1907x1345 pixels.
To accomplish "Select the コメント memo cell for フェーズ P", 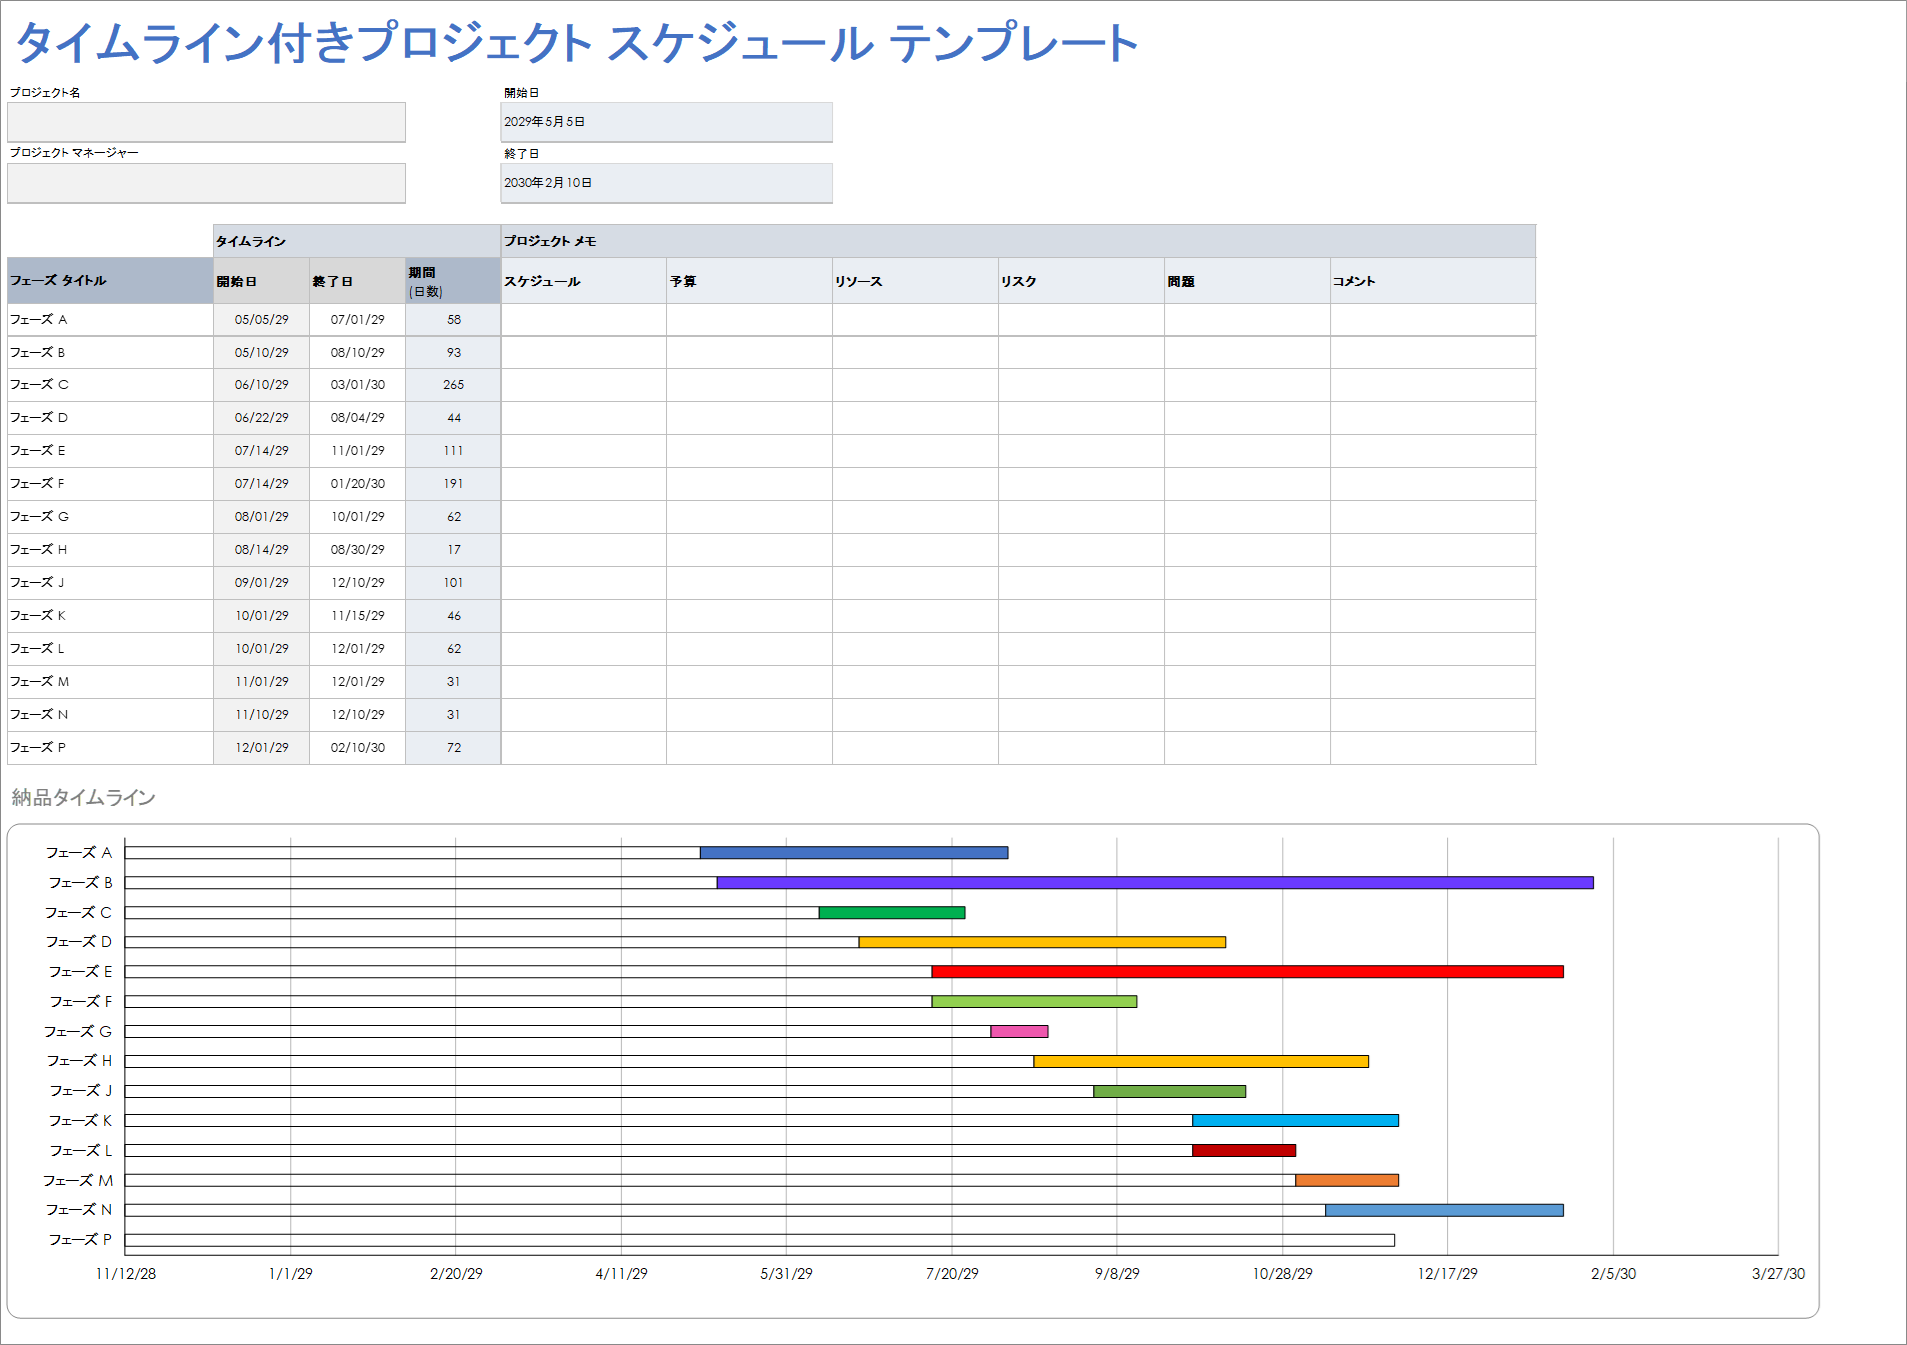I will pyautogui.click(x=1433, y=748).
